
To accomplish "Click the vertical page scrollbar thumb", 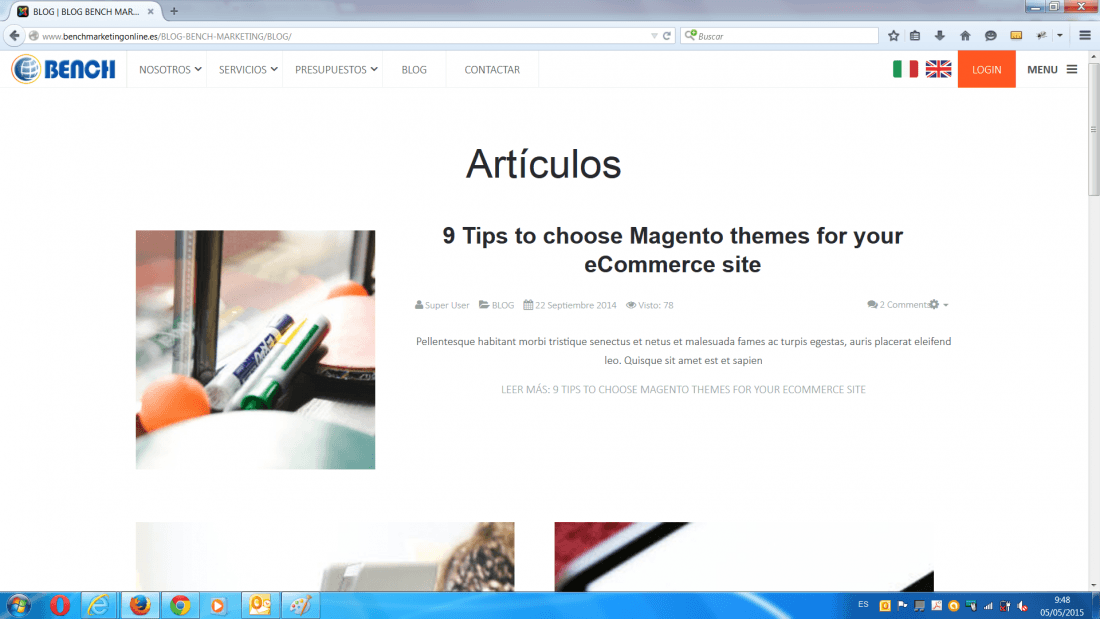I will (1093, 131).
